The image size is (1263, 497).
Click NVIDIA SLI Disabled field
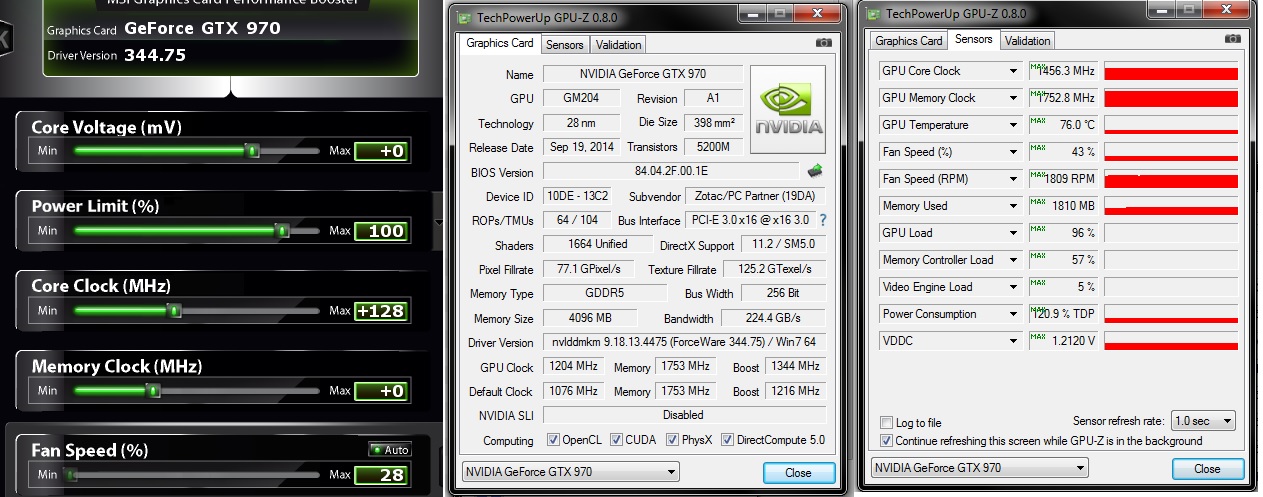pos(685,415)
